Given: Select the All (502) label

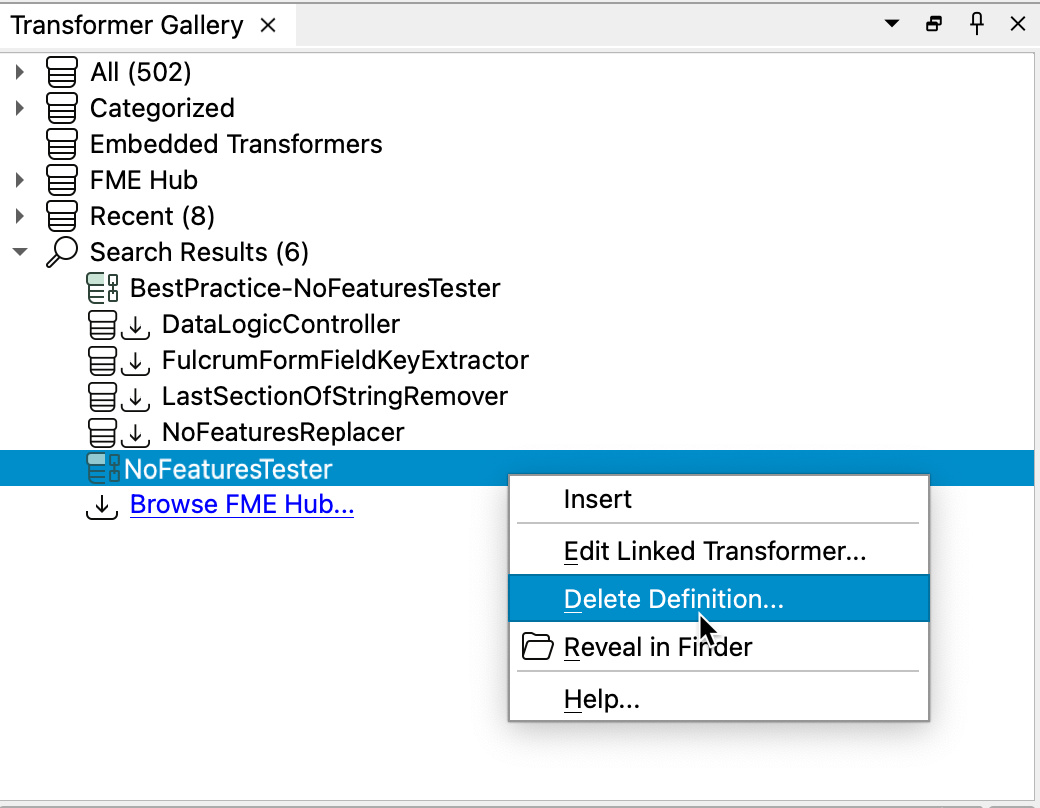Looking at the screenshot, I should 141,72.
